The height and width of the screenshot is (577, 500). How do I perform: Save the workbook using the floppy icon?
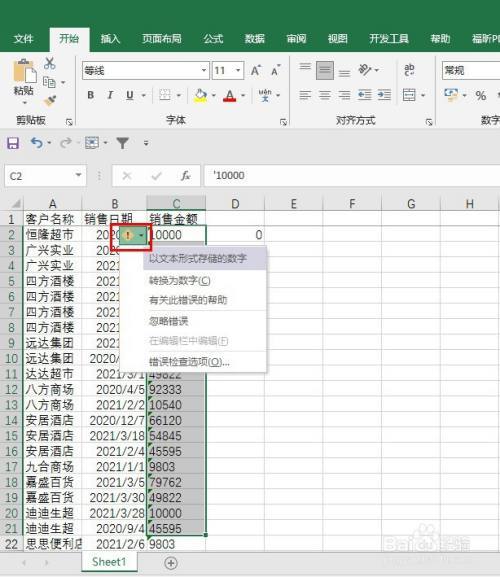pos(13,143)
